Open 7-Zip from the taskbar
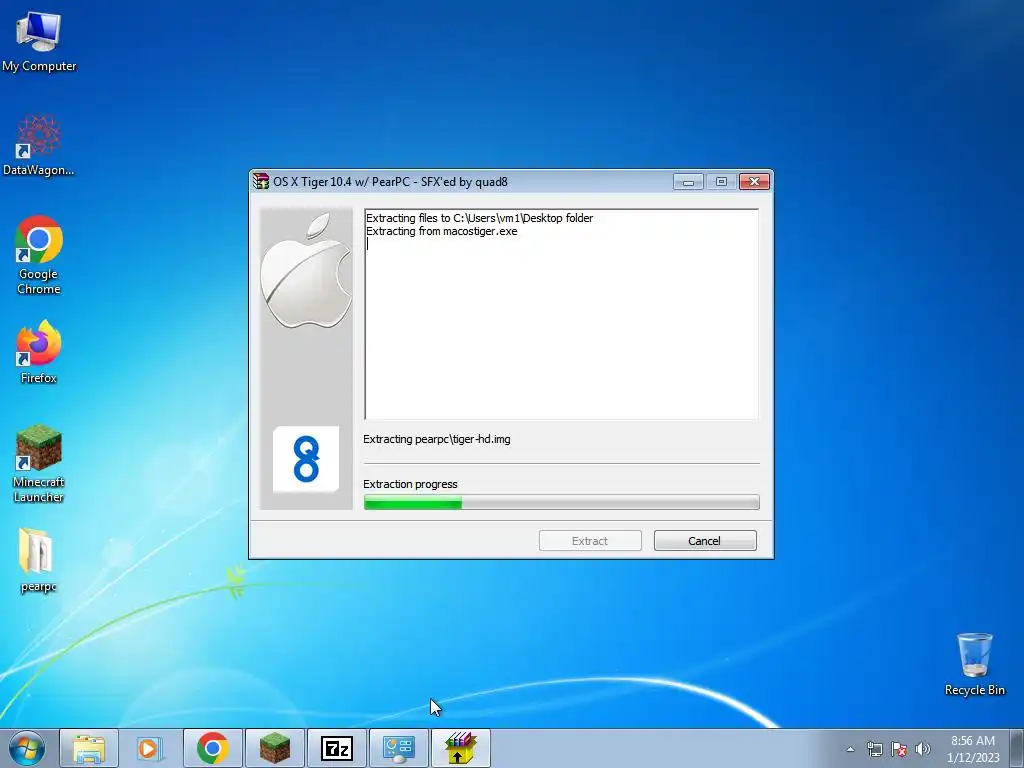The height and width of the screenshot is (768, 1024). coord(336,748)
